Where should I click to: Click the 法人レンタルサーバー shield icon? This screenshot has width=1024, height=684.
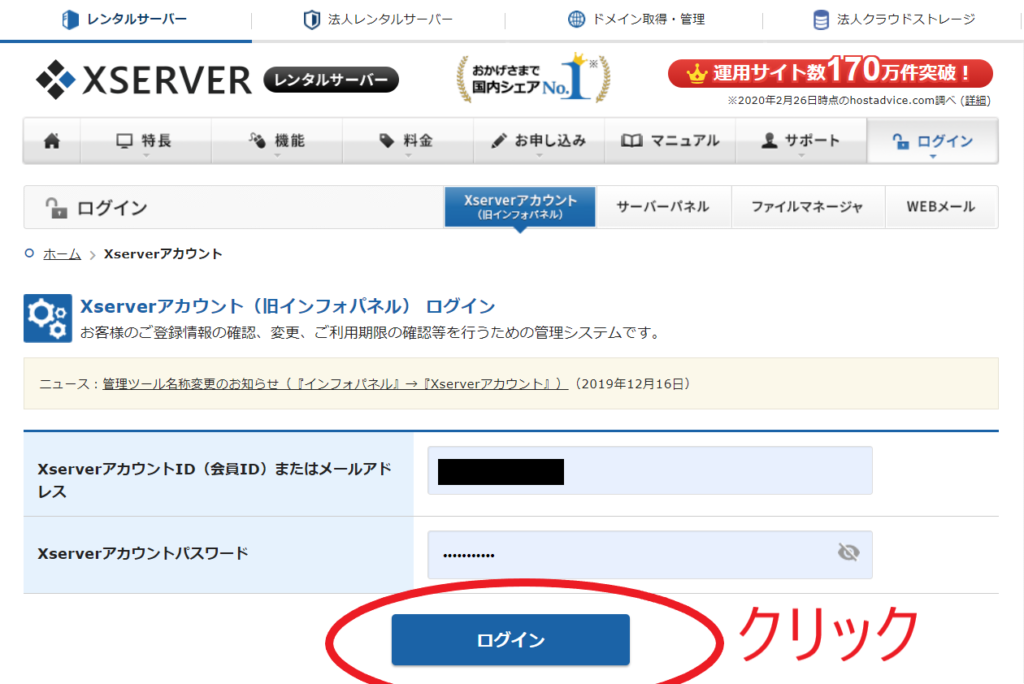point(312,20)
